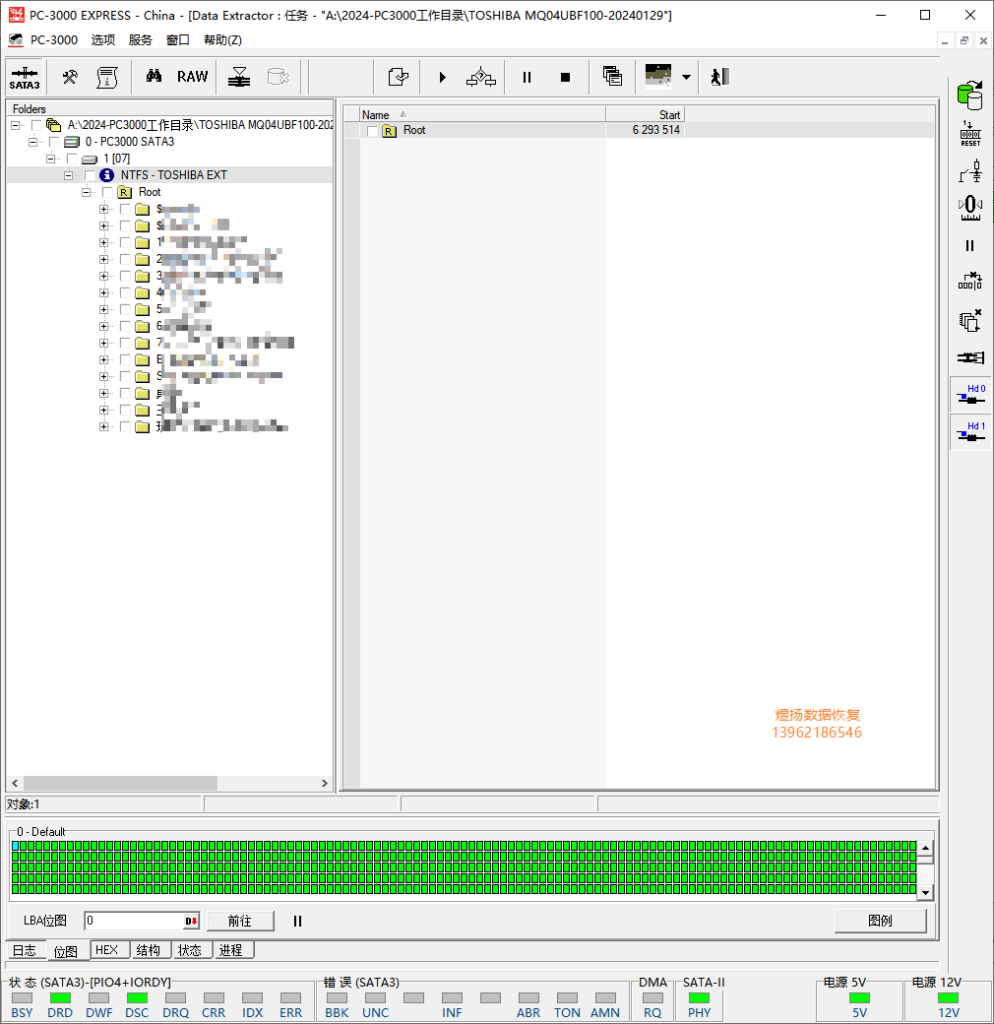Click the RESET drive icon
Image resolution: width=994 pixels, height=1024 pixels.
(970, 133)
